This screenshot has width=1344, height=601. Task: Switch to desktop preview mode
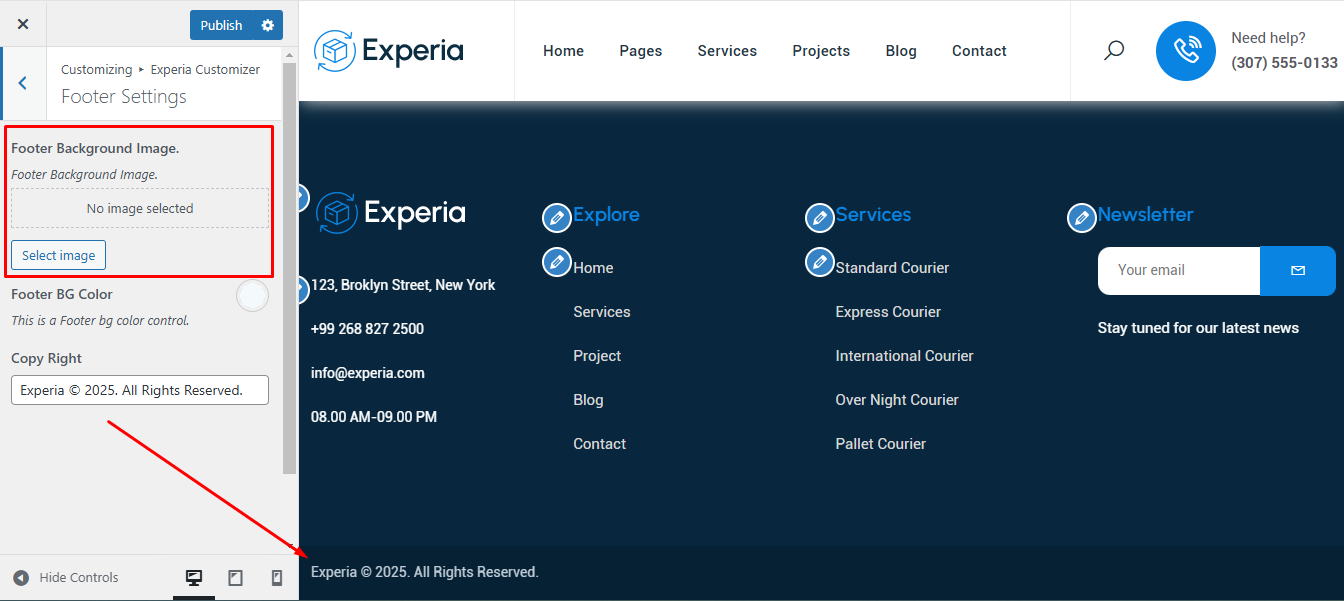[194, 577]
